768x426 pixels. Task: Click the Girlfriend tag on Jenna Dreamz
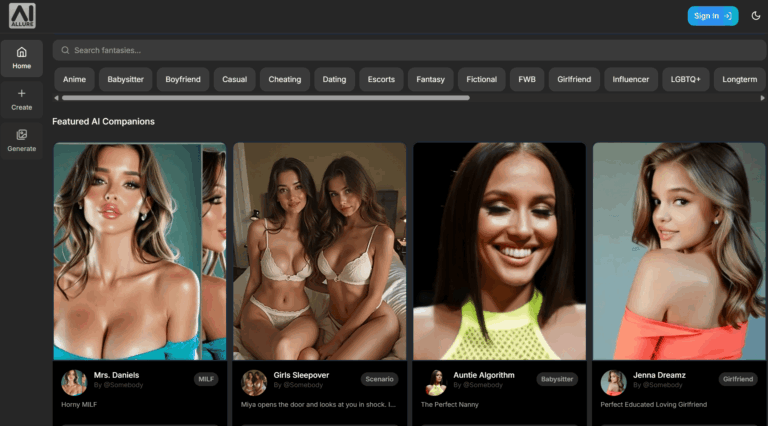[738, 379]
